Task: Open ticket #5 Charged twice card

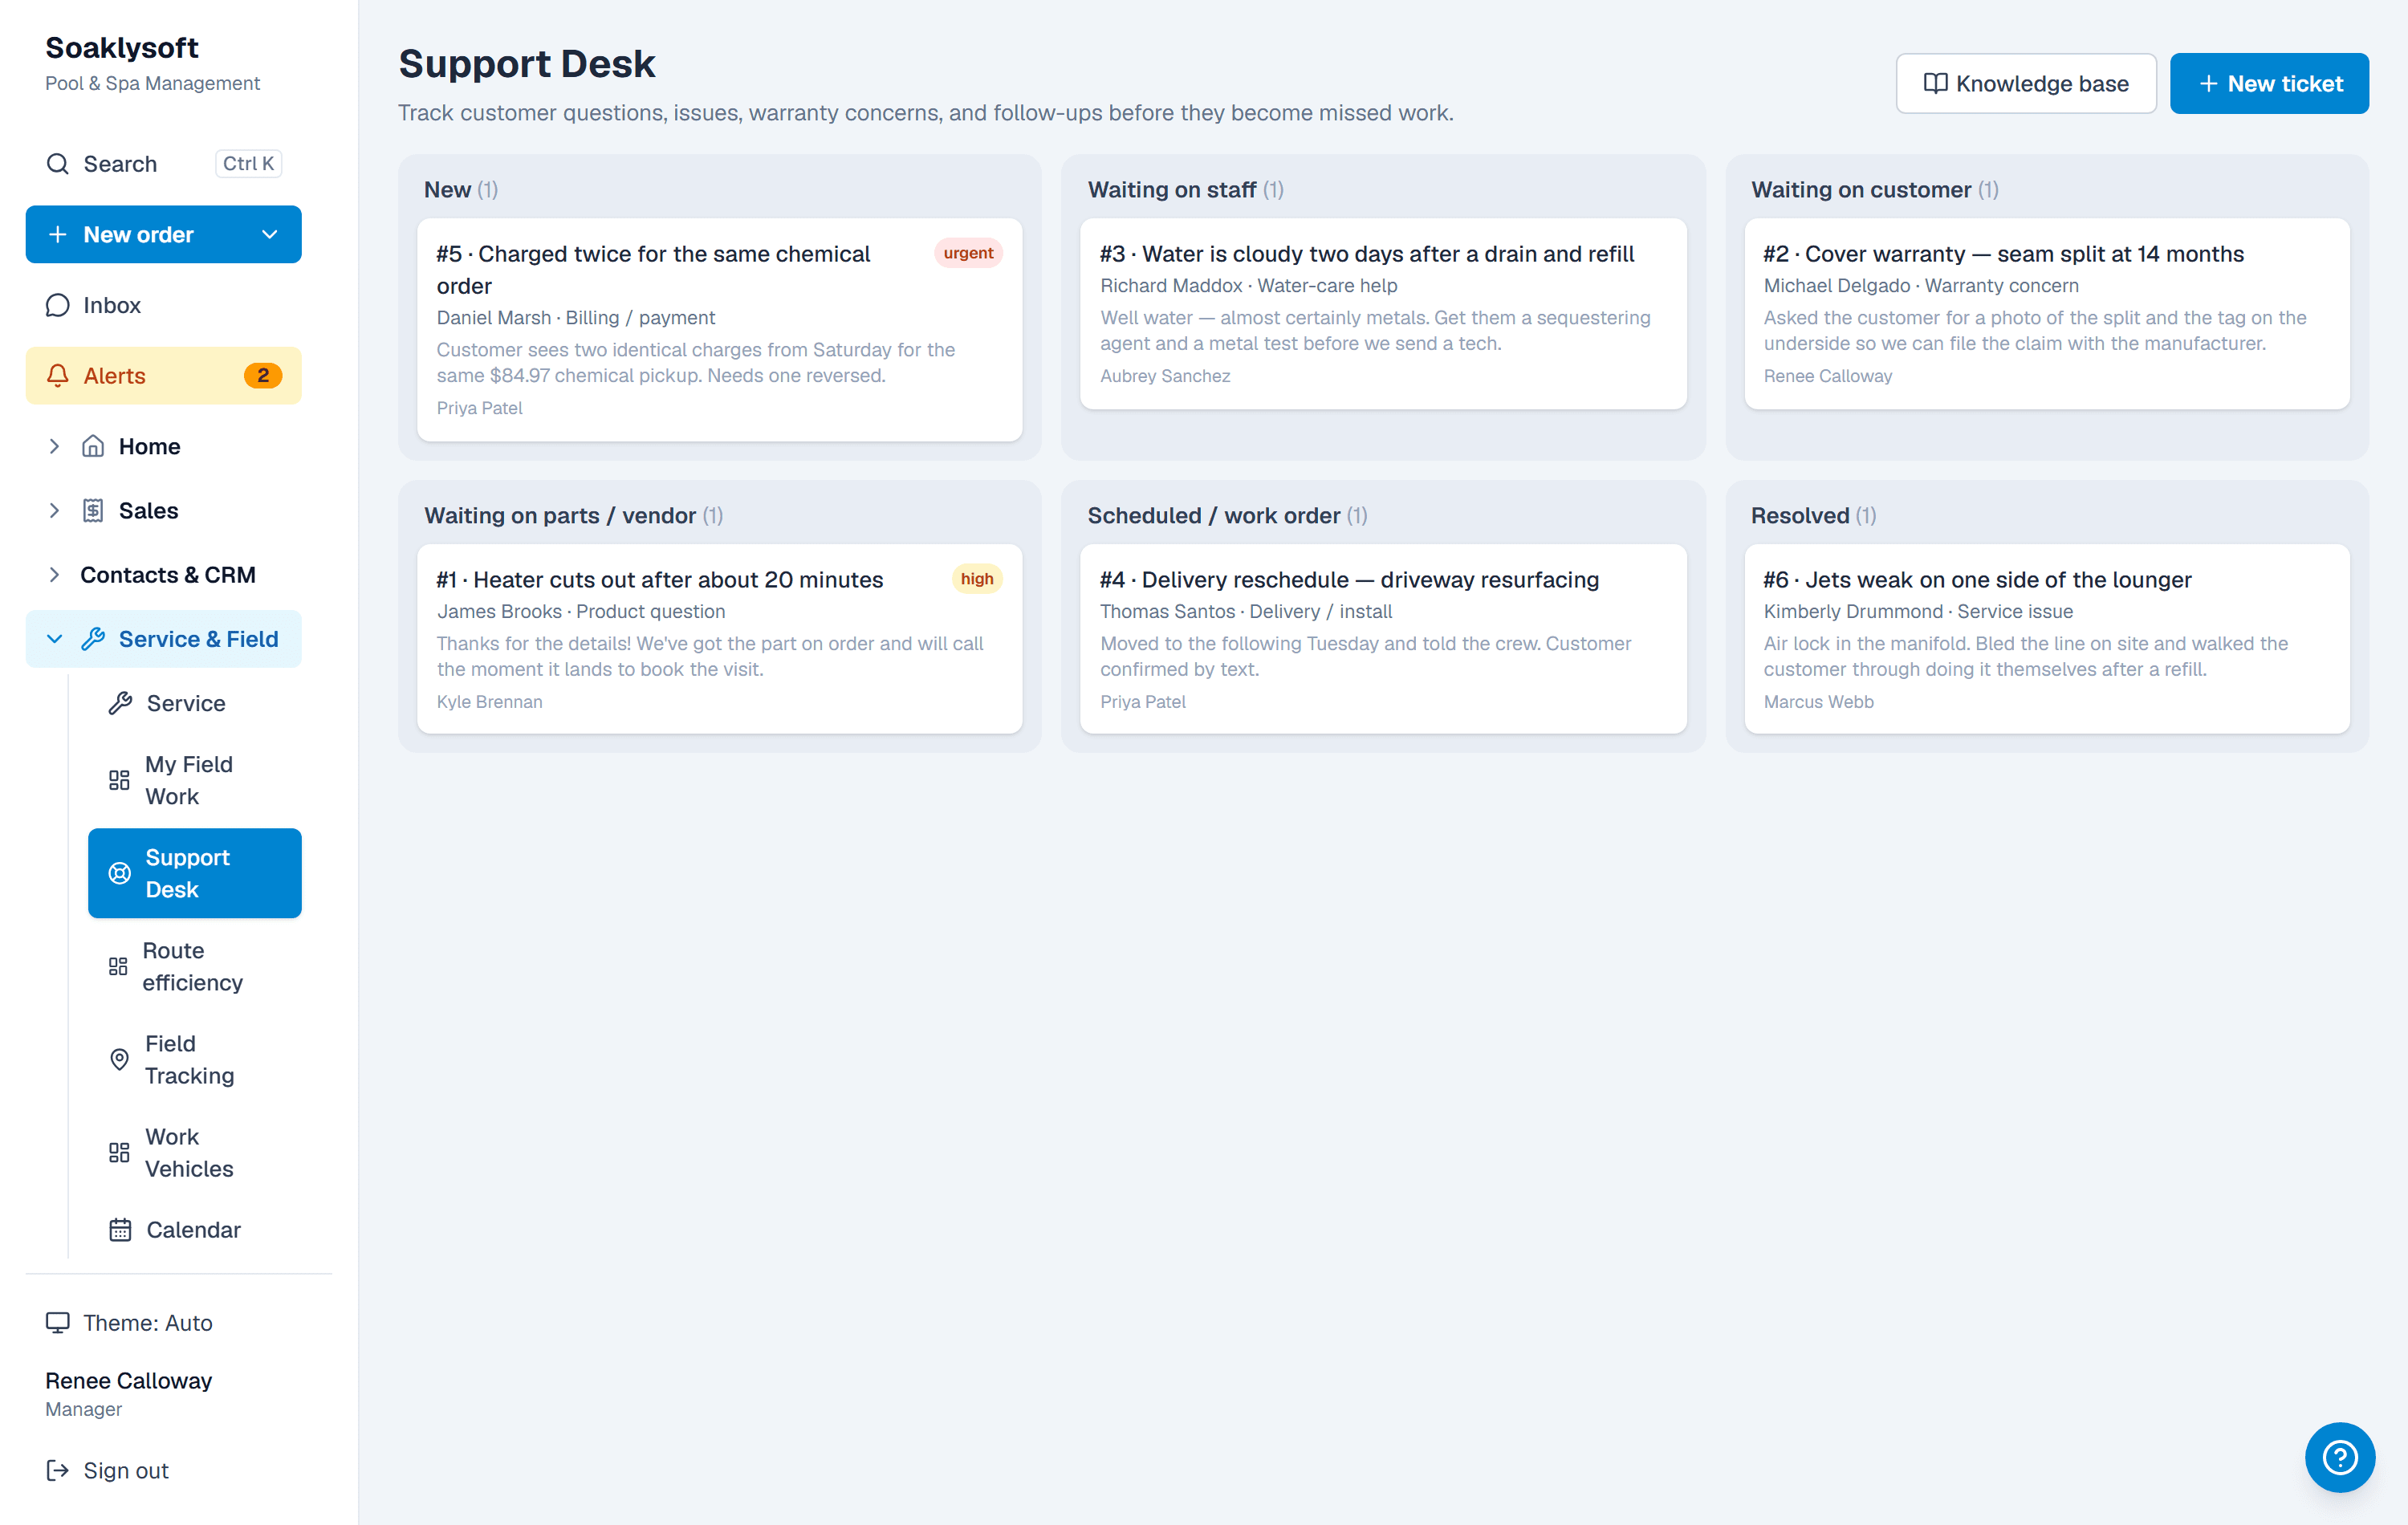Action: (719, 329)
